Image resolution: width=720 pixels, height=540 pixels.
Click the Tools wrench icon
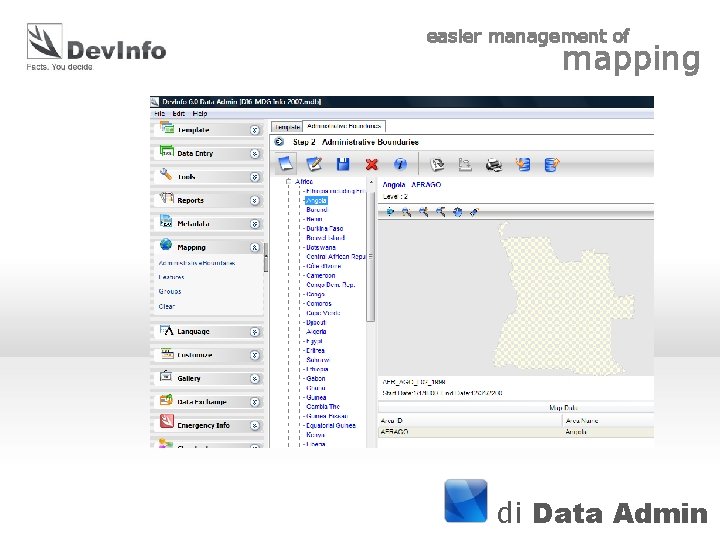166,174
